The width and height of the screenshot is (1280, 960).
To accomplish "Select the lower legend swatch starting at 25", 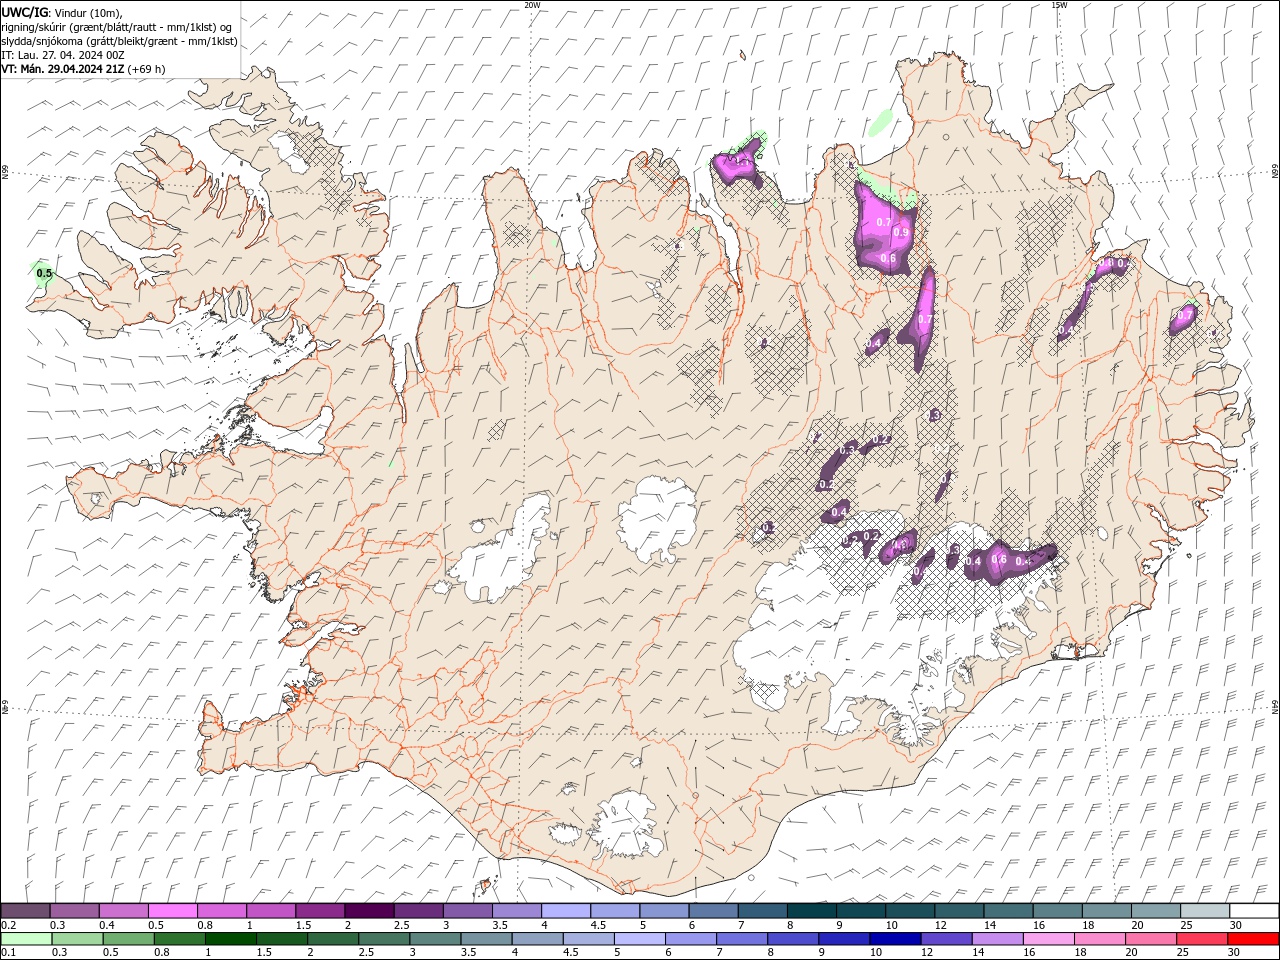I will pyautogui.click(x=1200, y=939).
